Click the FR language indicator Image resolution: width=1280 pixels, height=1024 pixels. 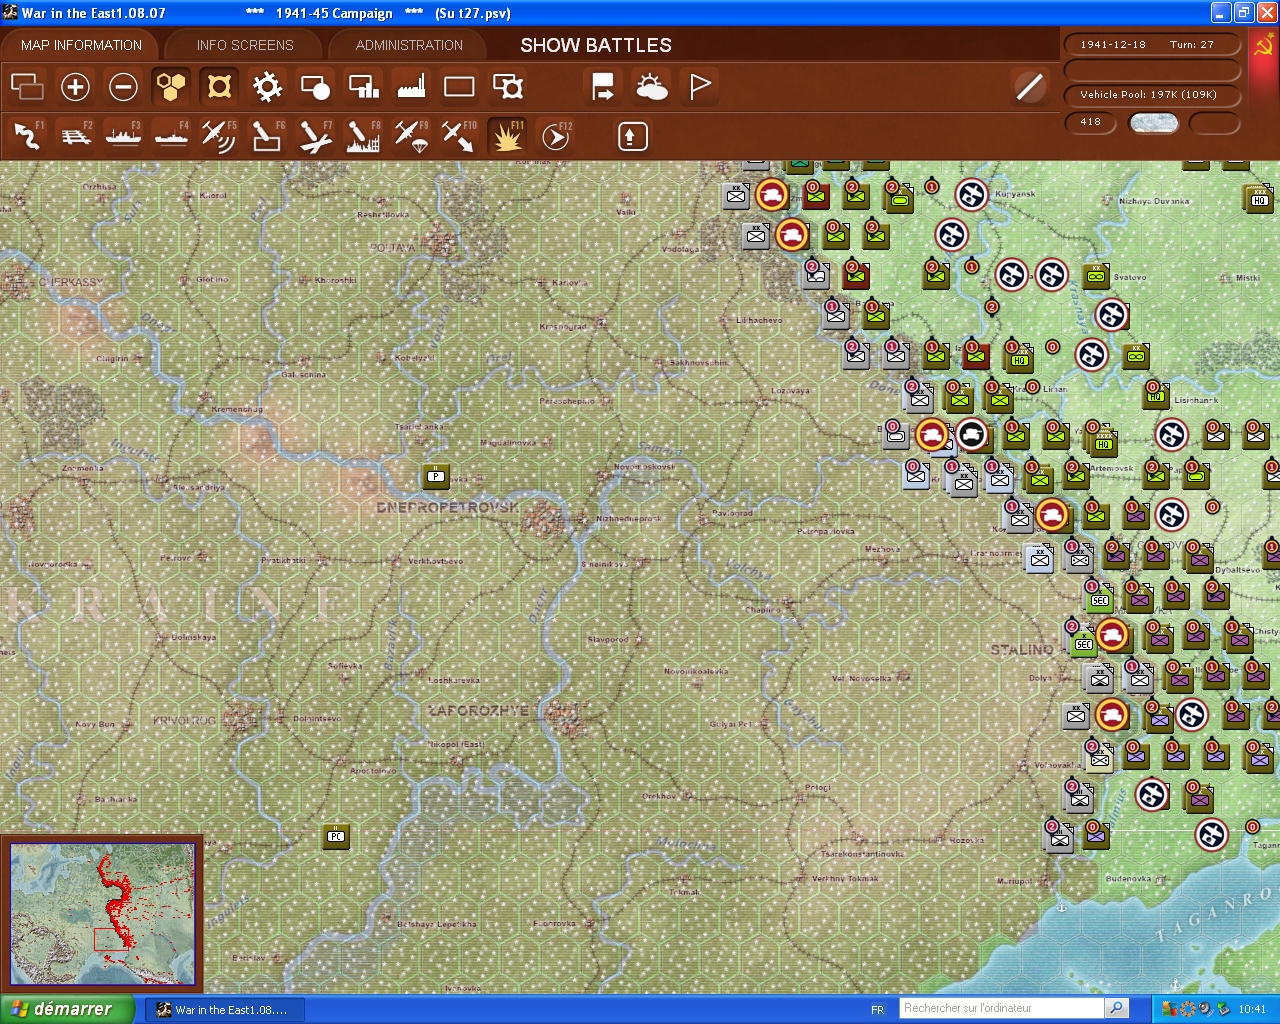[x=877, y=1010]
